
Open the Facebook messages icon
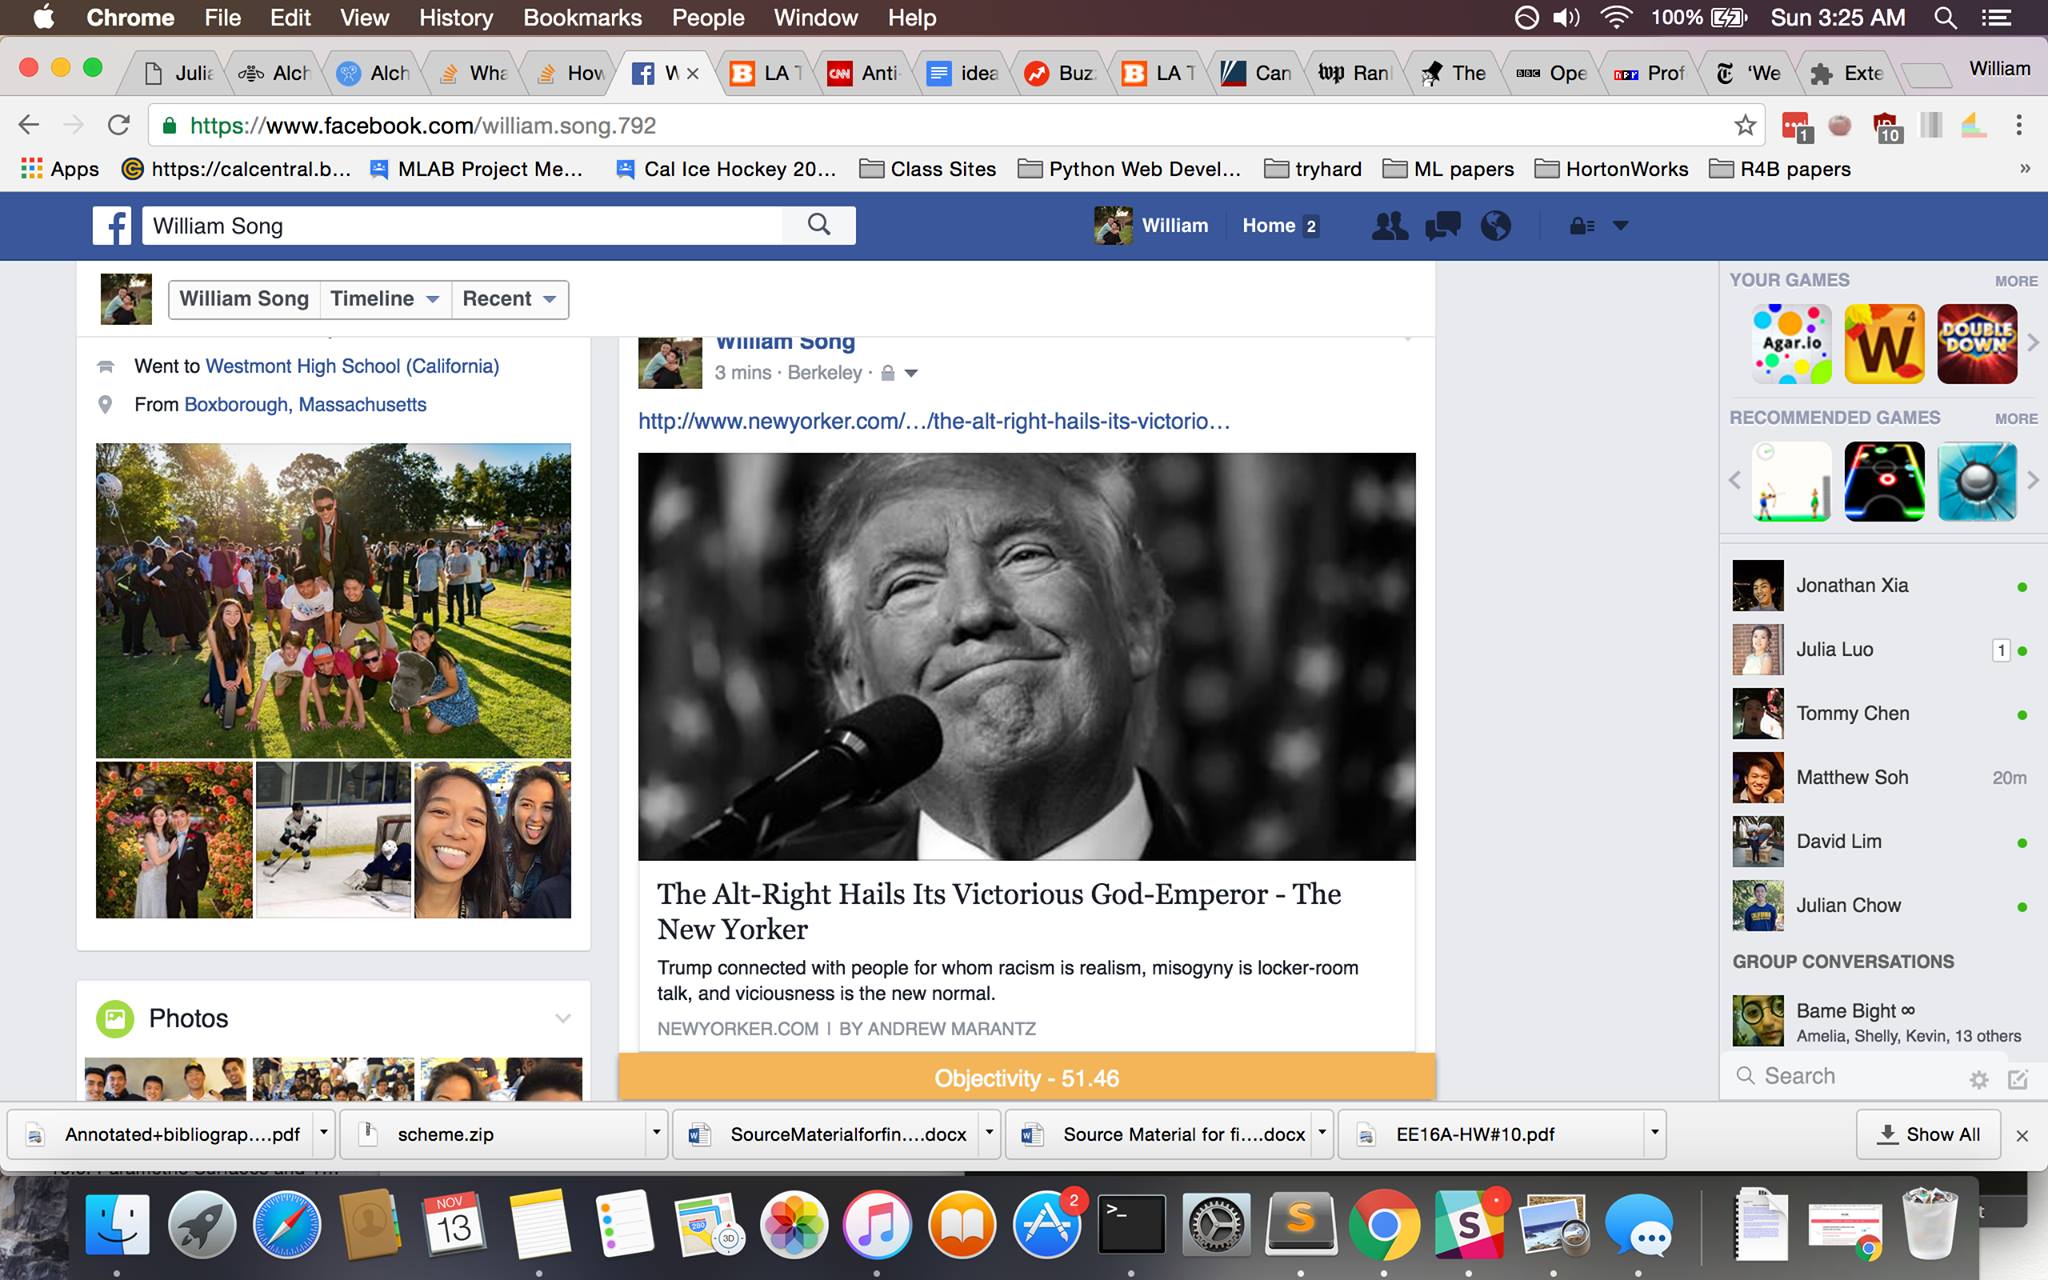click(1442, 226)
